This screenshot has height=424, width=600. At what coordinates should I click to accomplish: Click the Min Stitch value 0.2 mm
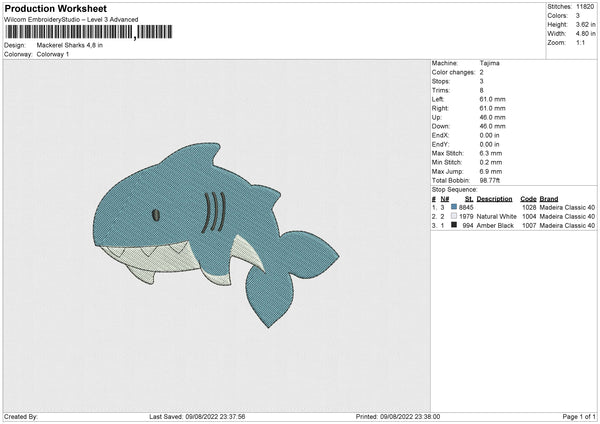click(x=491, y=162)
